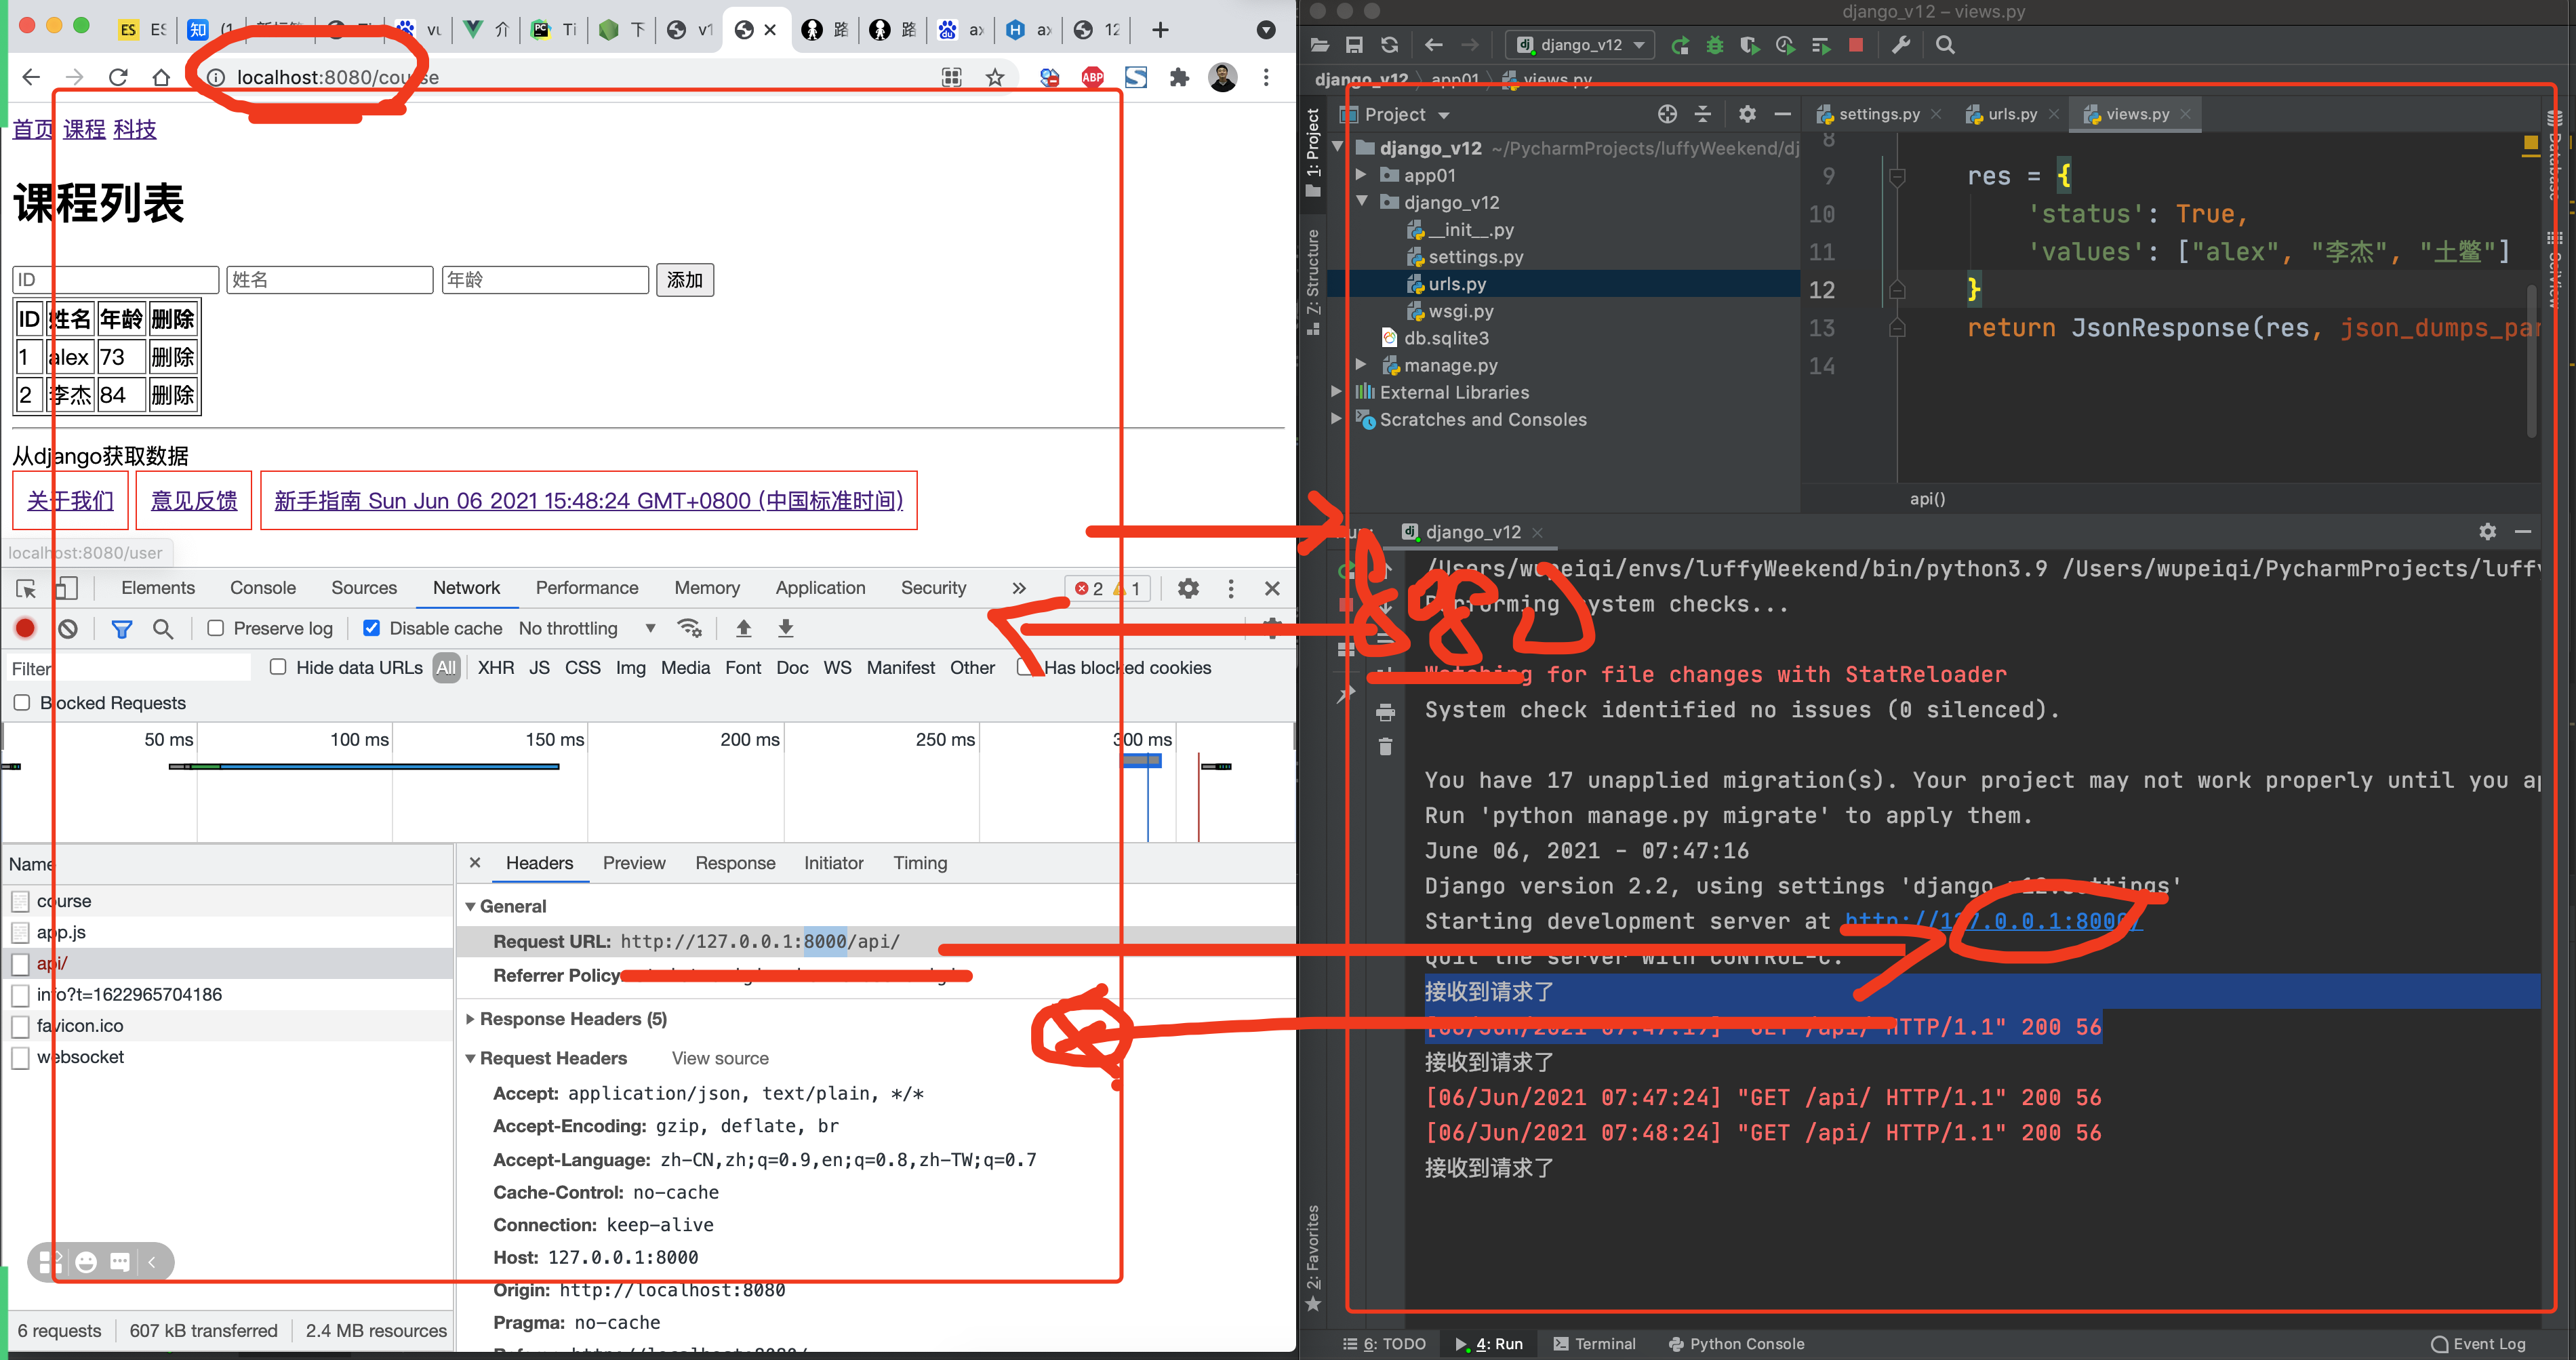This screenshot has height=1360, width=2576.
Task: Click View source next to Request Headers
Action: click(x=720, y=1059)
